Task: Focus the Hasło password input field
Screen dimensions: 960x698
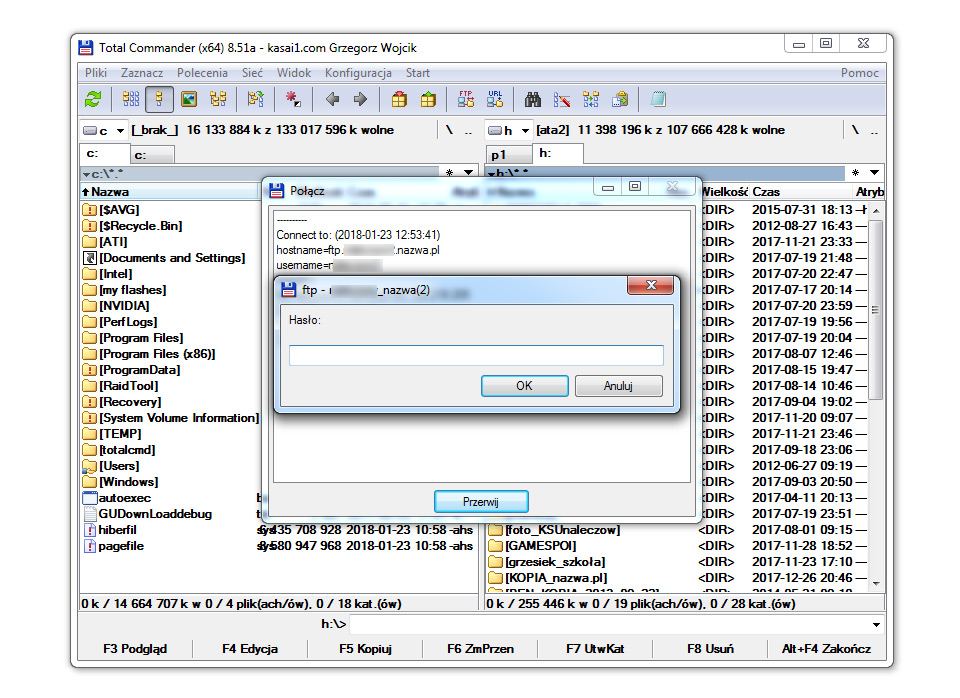Action: (476, 355)
